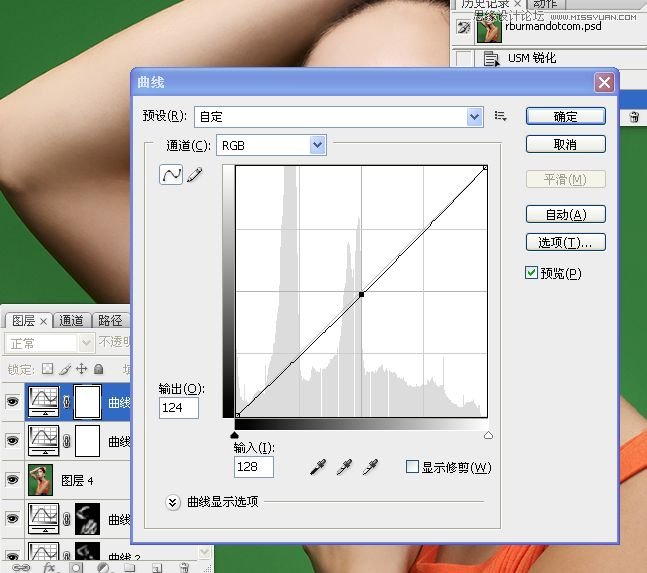Select the pencil draw-curve tool

195,174
